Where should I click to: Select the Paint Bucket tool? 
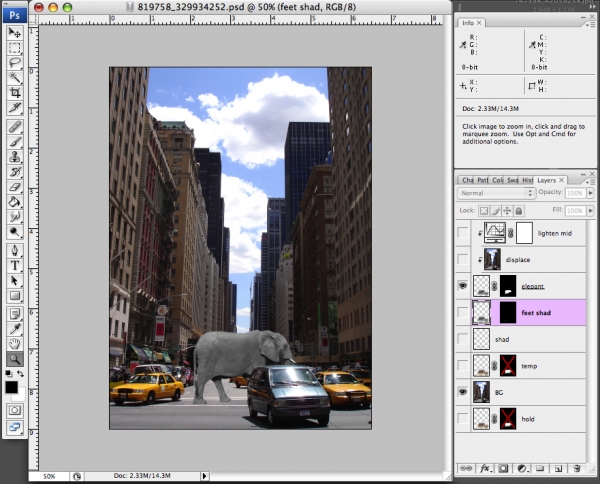click(15, 202)
